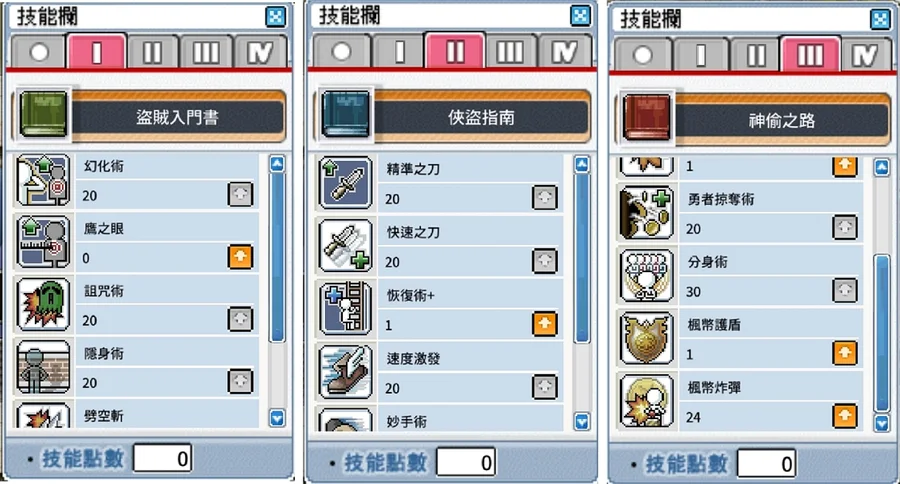Raise 恢復術+ level with orange arrow
The width and height of the screenshot is (900, 484).
pos(545,324)
